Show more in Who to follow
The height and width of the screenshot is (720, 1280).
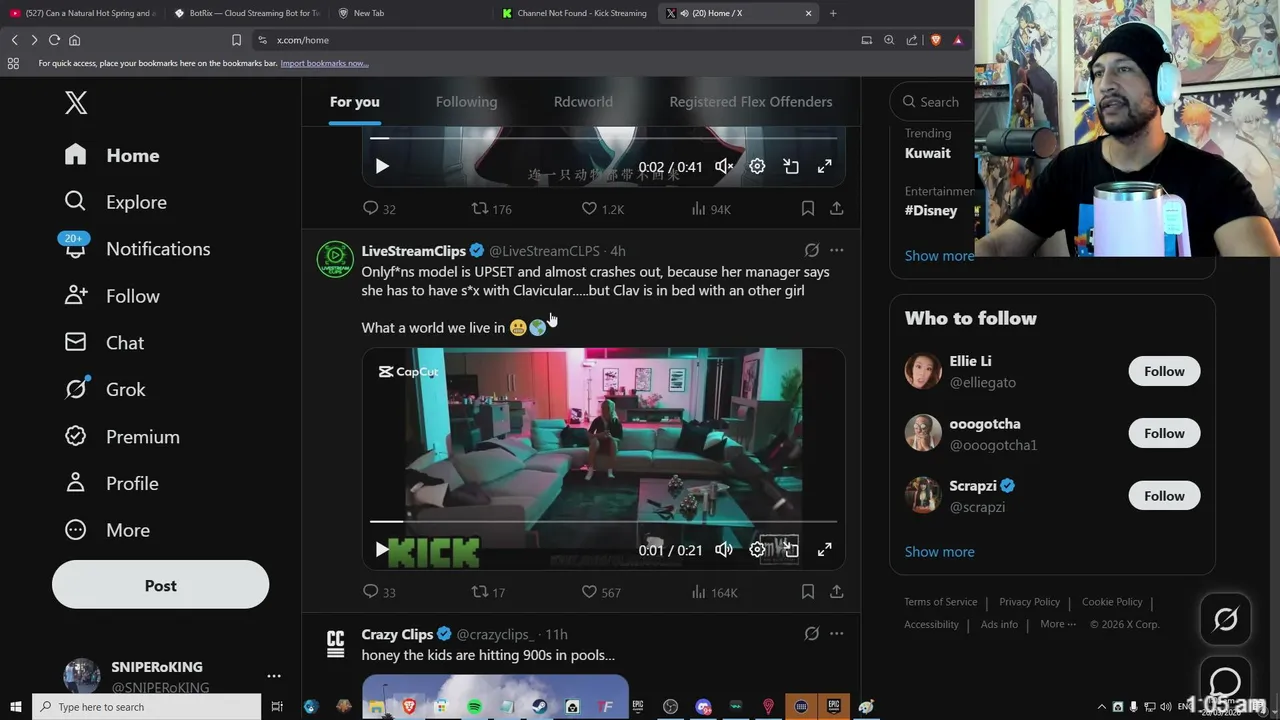(x=939, y=552)
